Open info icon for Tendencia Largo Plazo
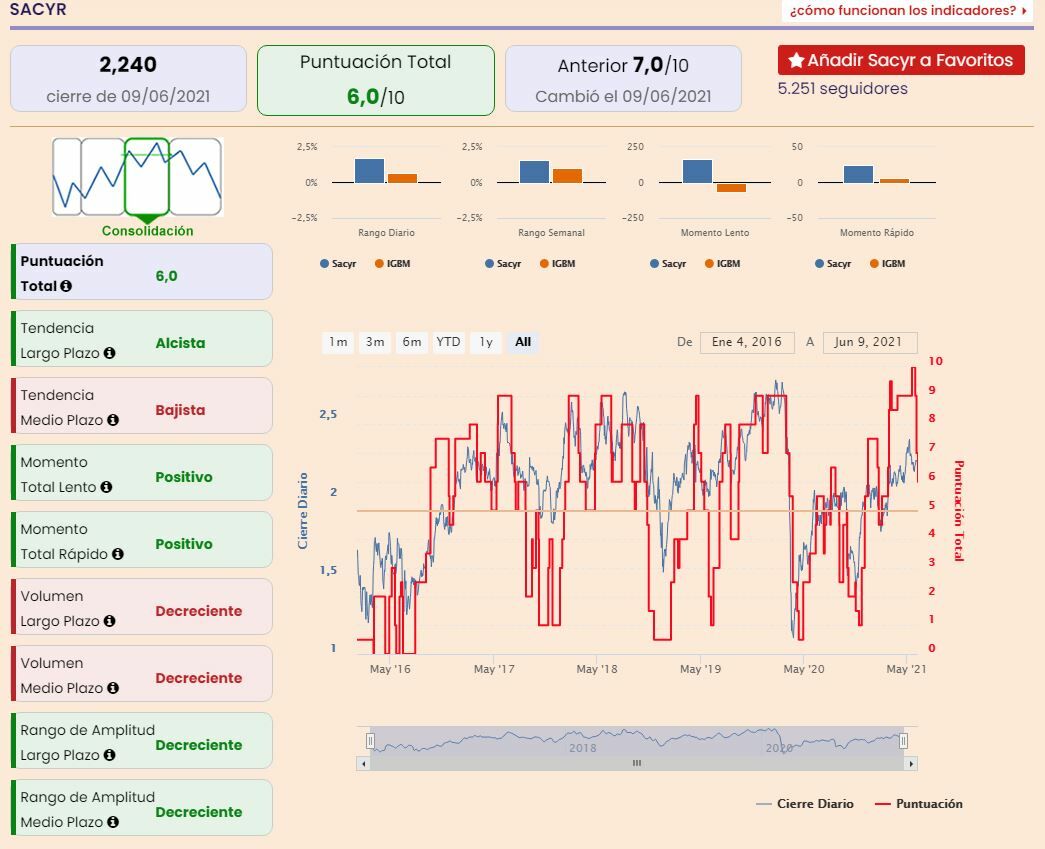 109,353
